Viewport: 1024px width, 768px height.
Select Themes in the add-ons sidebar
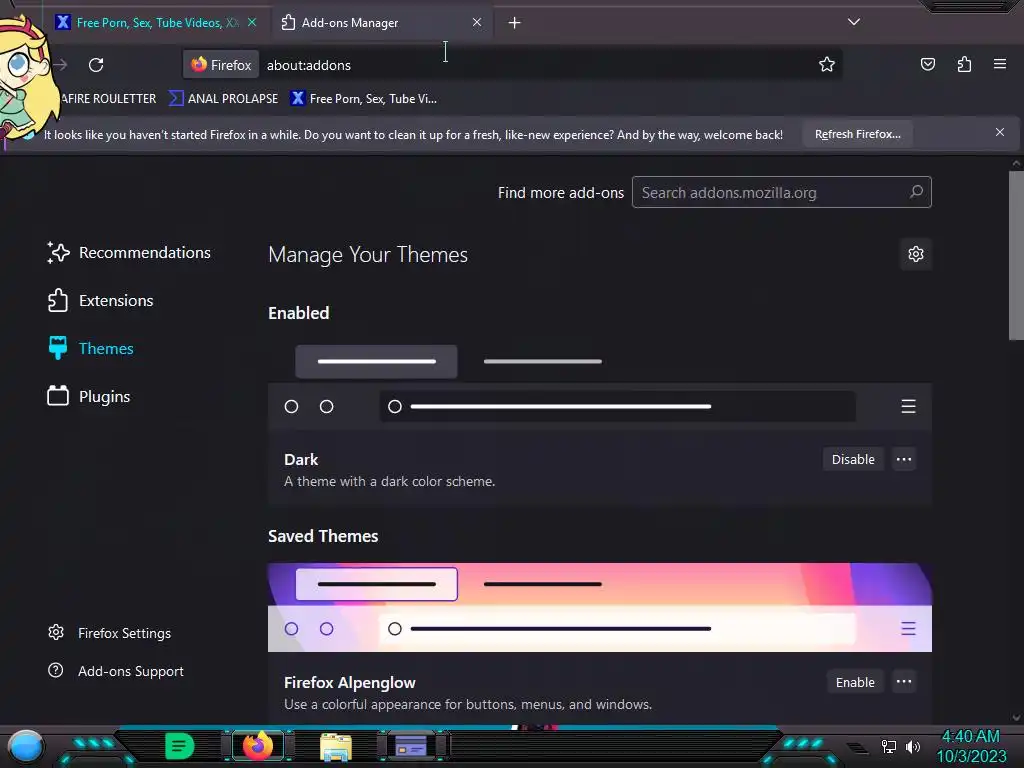click(91, 349)
